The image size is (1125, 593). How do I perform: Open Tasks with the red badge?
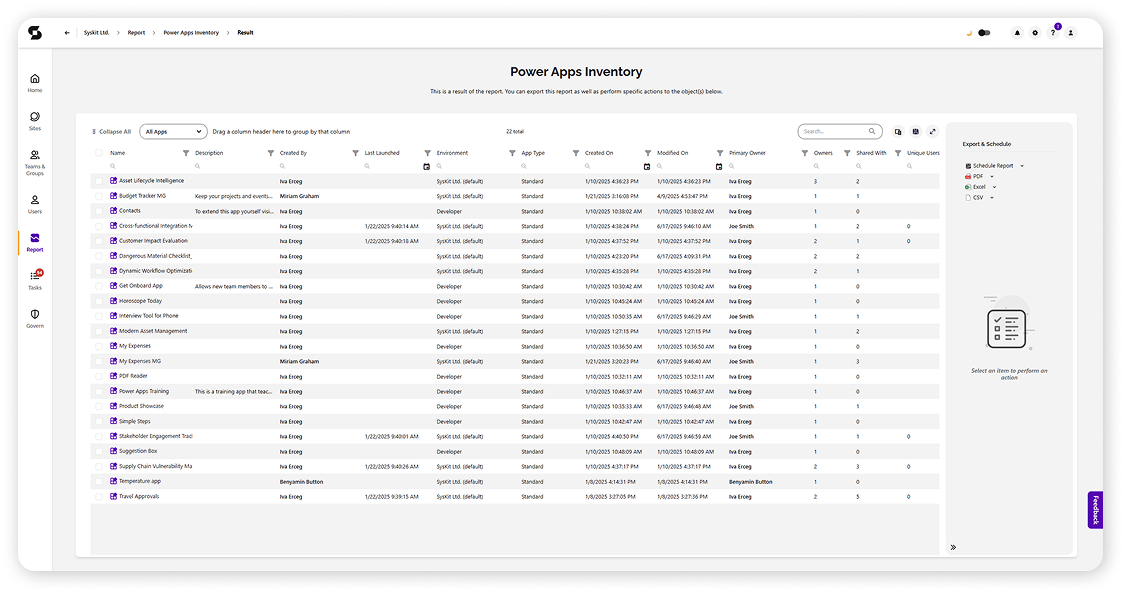(34, 280)
